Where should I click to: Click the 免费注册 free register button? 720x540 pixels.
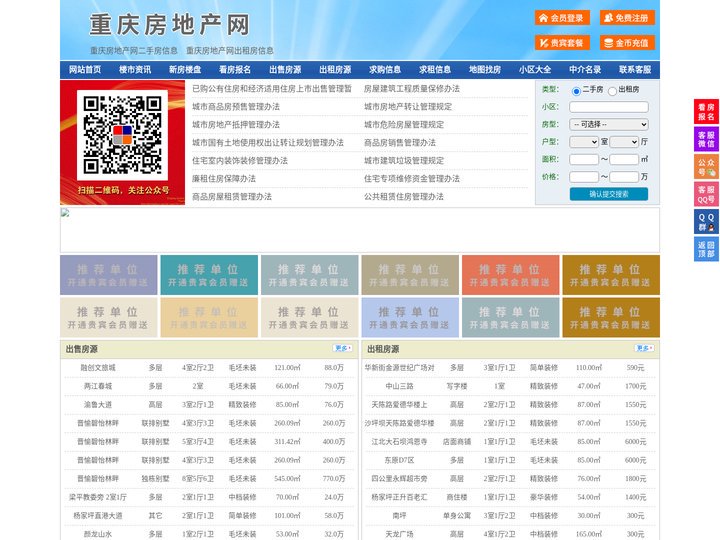tap(627, 18)
